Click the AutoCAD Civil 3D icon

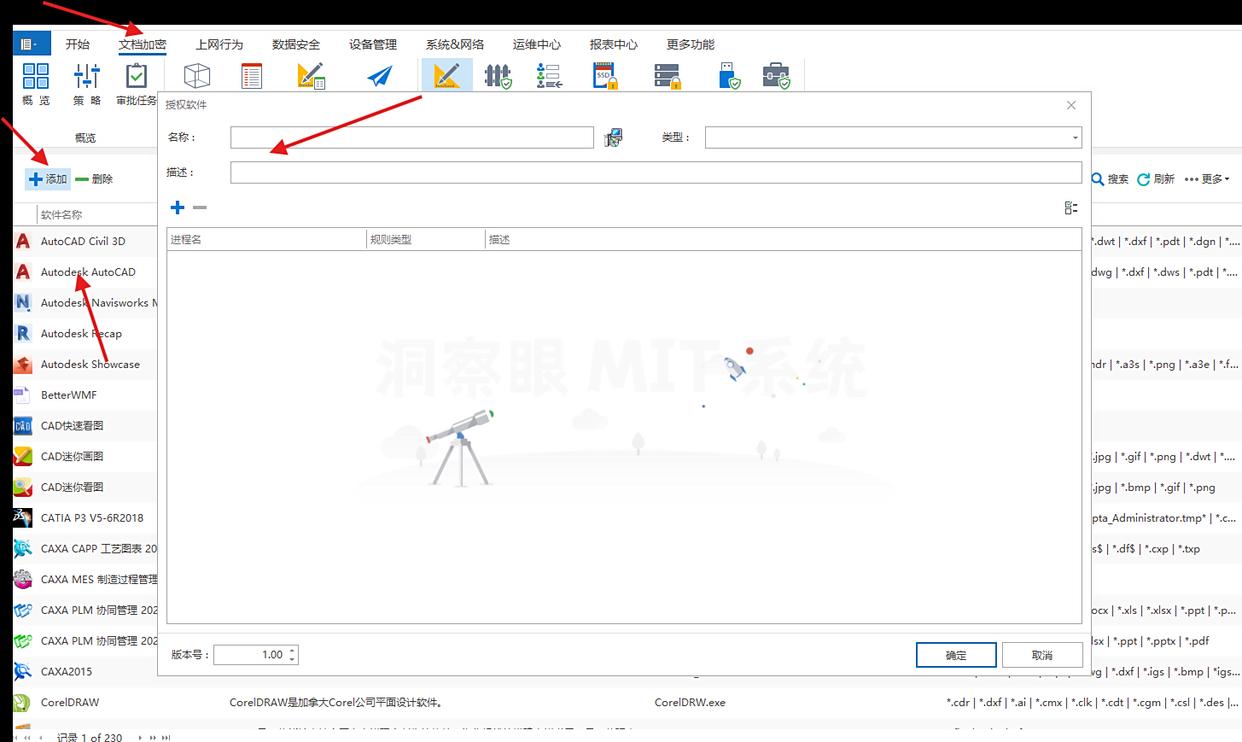pyautogui.click(x=23, y=241)
